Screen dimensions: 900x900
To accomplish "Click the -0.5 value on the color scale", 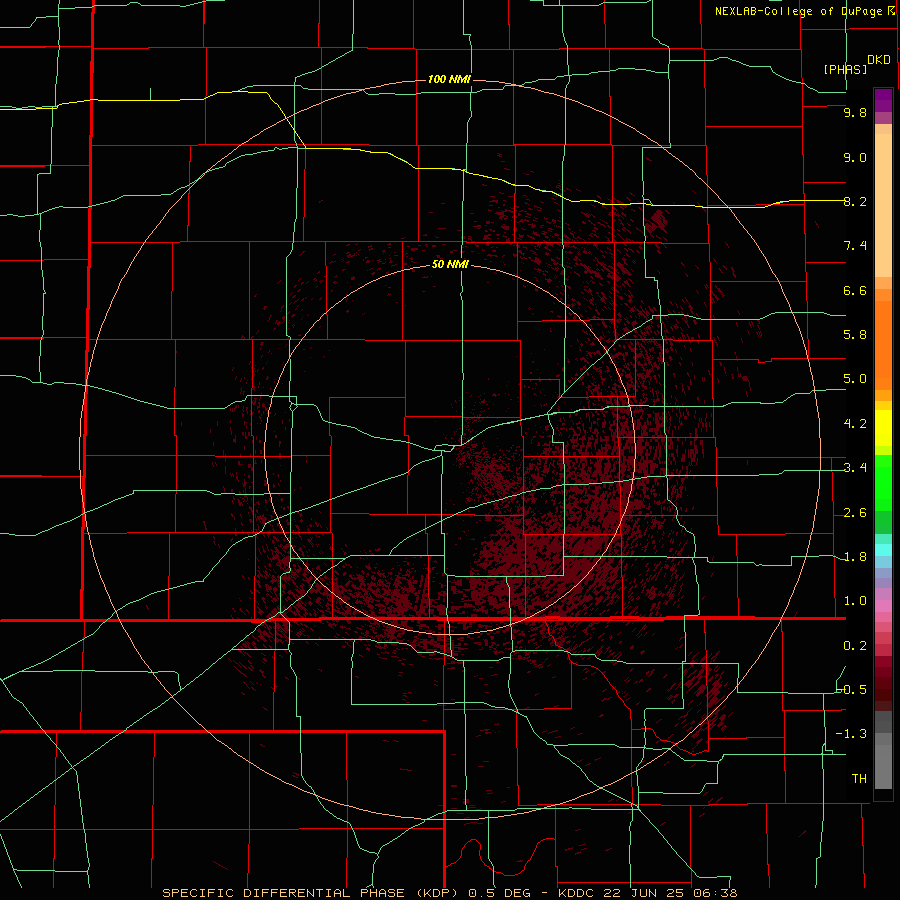I will click(851, 690).
